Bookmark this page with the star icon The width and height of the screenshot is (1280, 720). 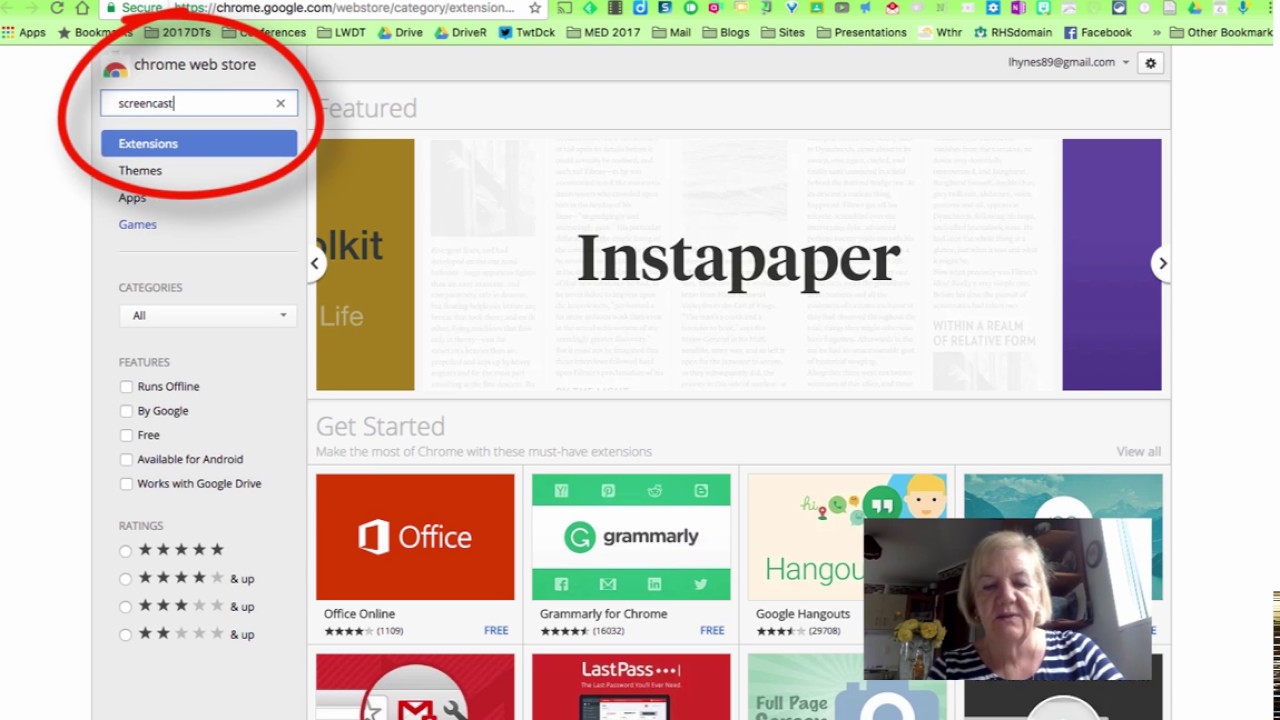pos(535,7)
